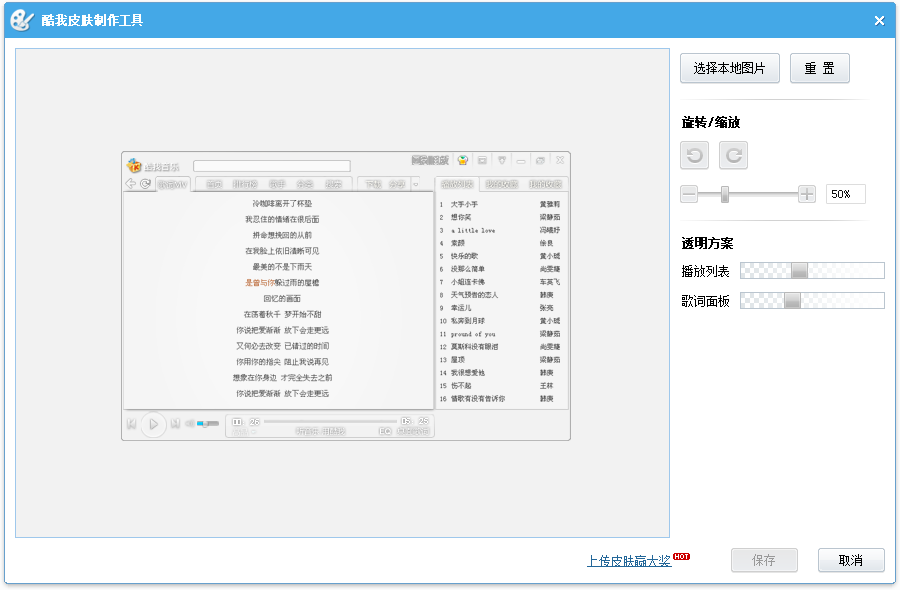Click the 酷我皮肤制作工具 palette logo icon

[x=22, y=20]
